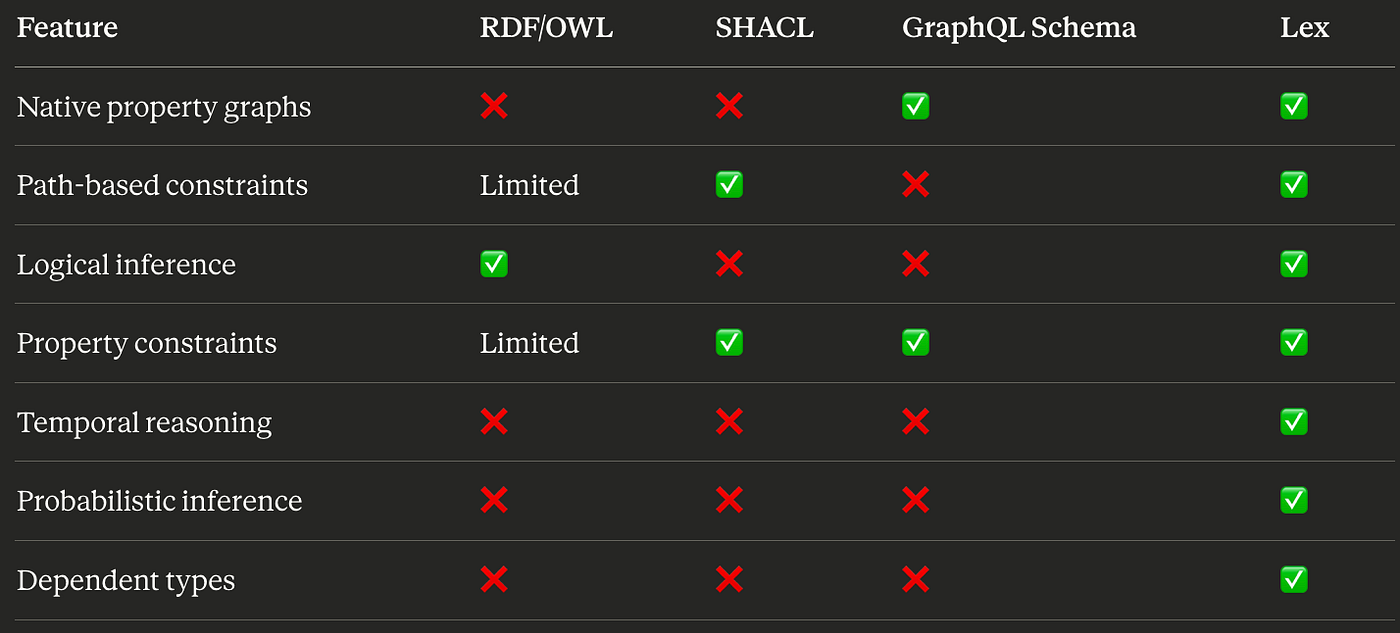Click Limited in the Path-based constraints row
Screen dimensions: 1400x633
pyautogui.click(x=529, y=185)
